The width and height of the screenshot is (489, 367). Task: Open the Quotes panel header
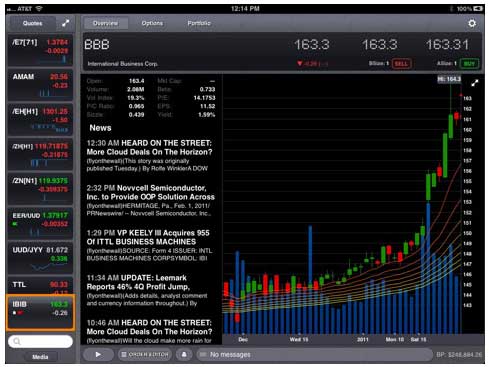click(x=32, y=23)
